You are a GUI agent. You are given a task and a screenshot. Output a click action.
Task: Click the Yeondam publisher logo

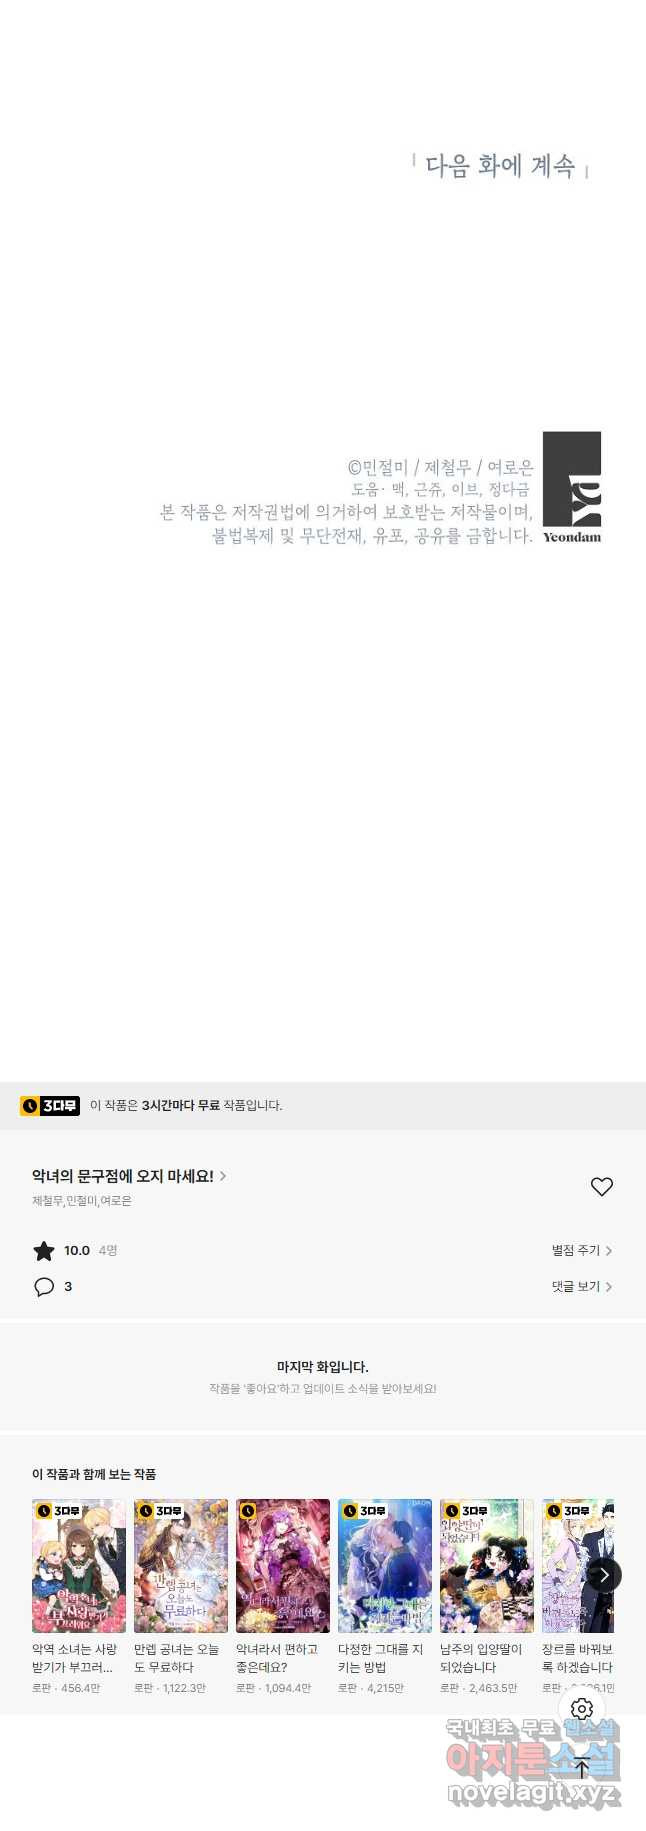[x=572, y=487]
